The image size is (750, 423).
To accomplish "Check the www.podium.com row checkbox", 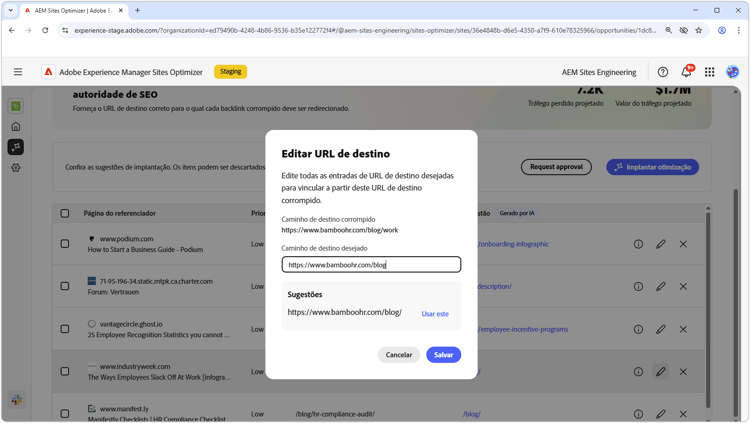I will [x=65, y=244].
